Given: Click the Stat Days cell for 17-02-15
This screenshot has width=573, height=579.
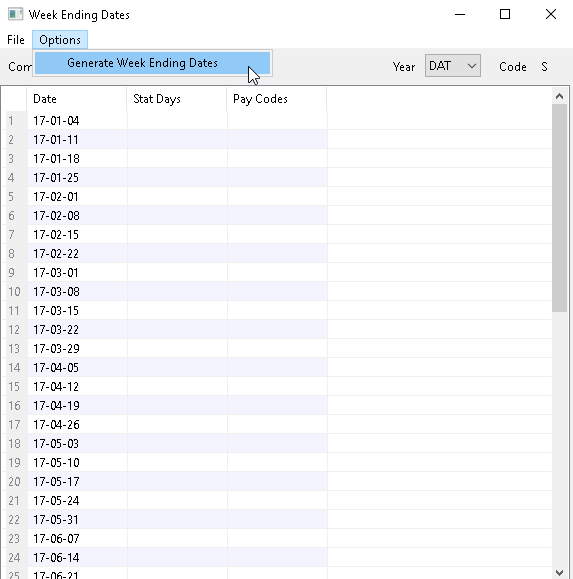Looking at the screenshot, I should pos(177,235).
